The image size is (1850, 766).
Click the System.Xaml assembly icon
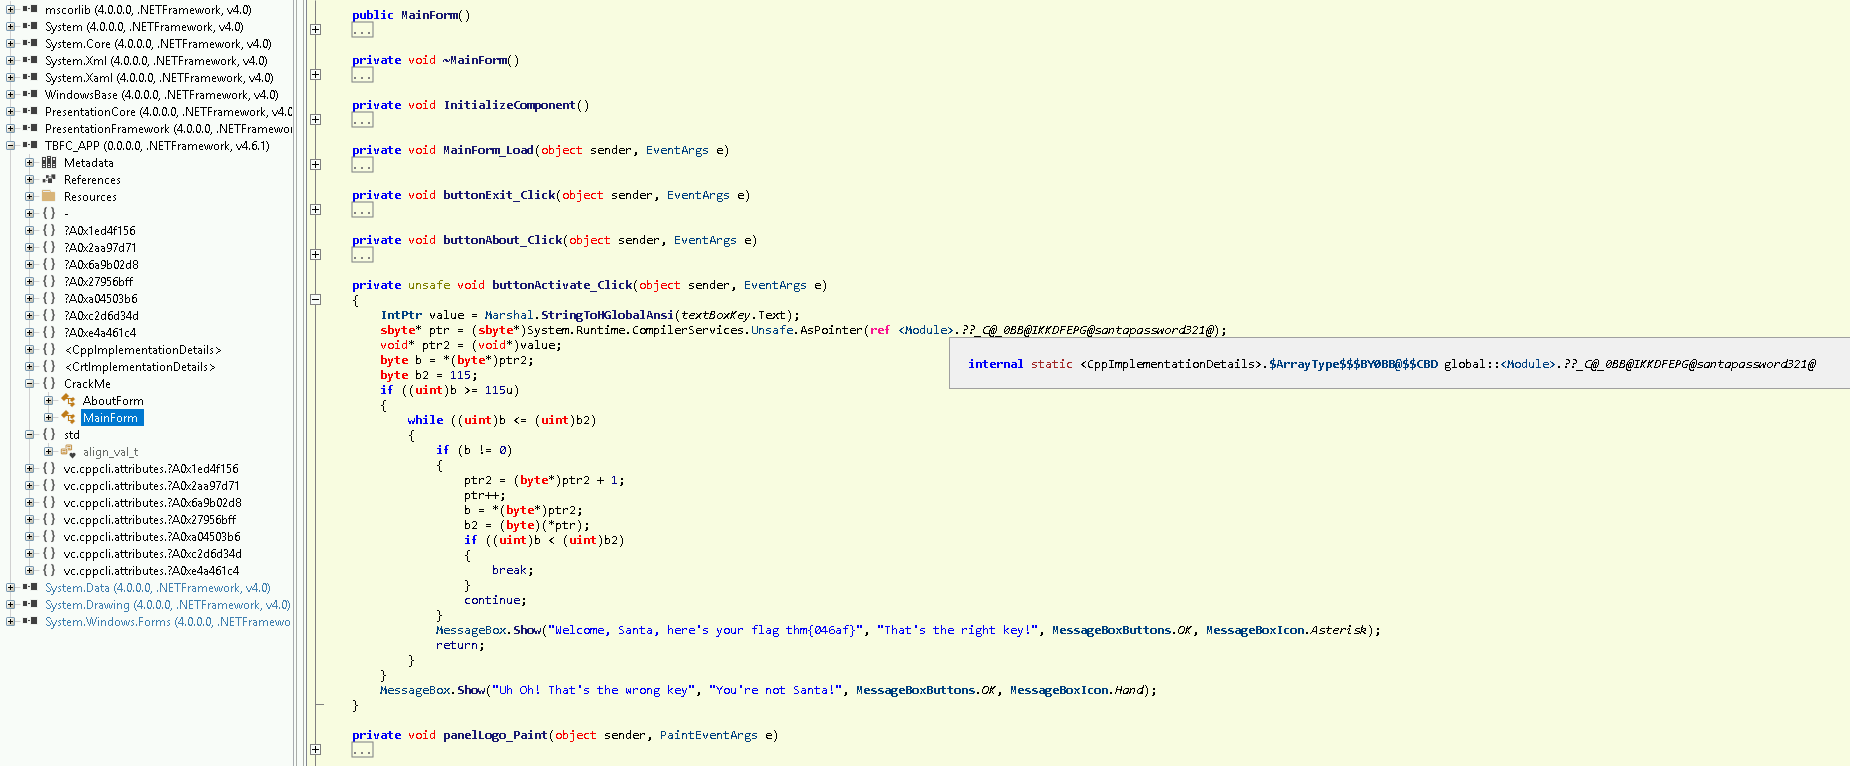click(30, 78)
